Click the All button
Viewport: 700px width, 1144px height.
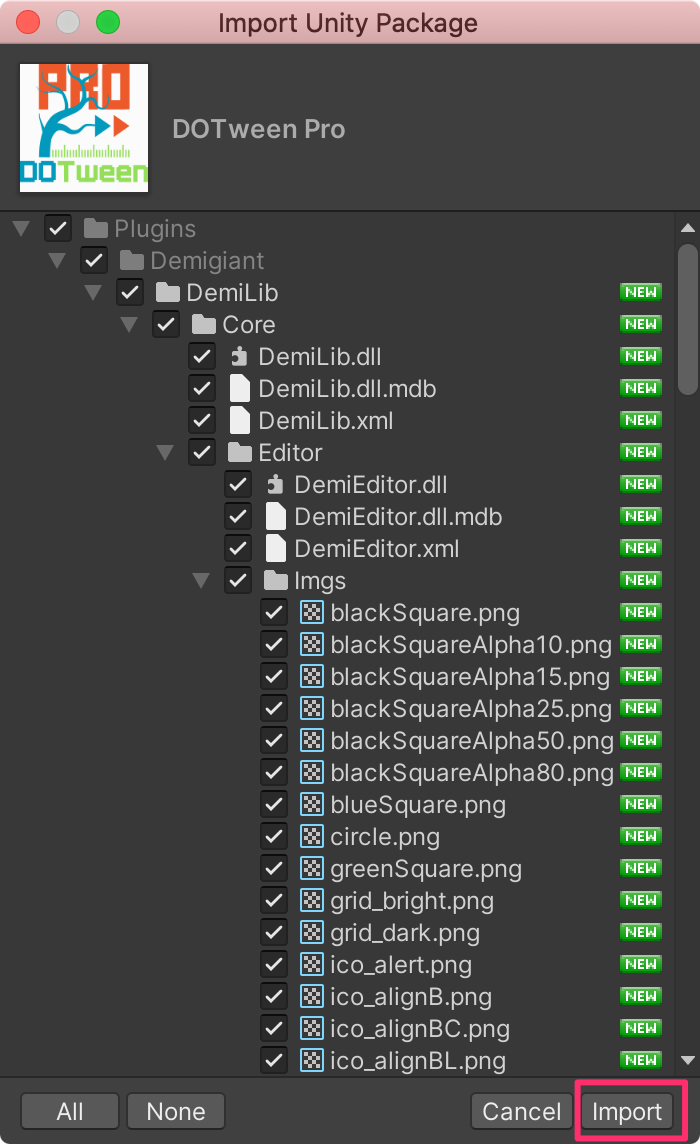point(70,1111)
